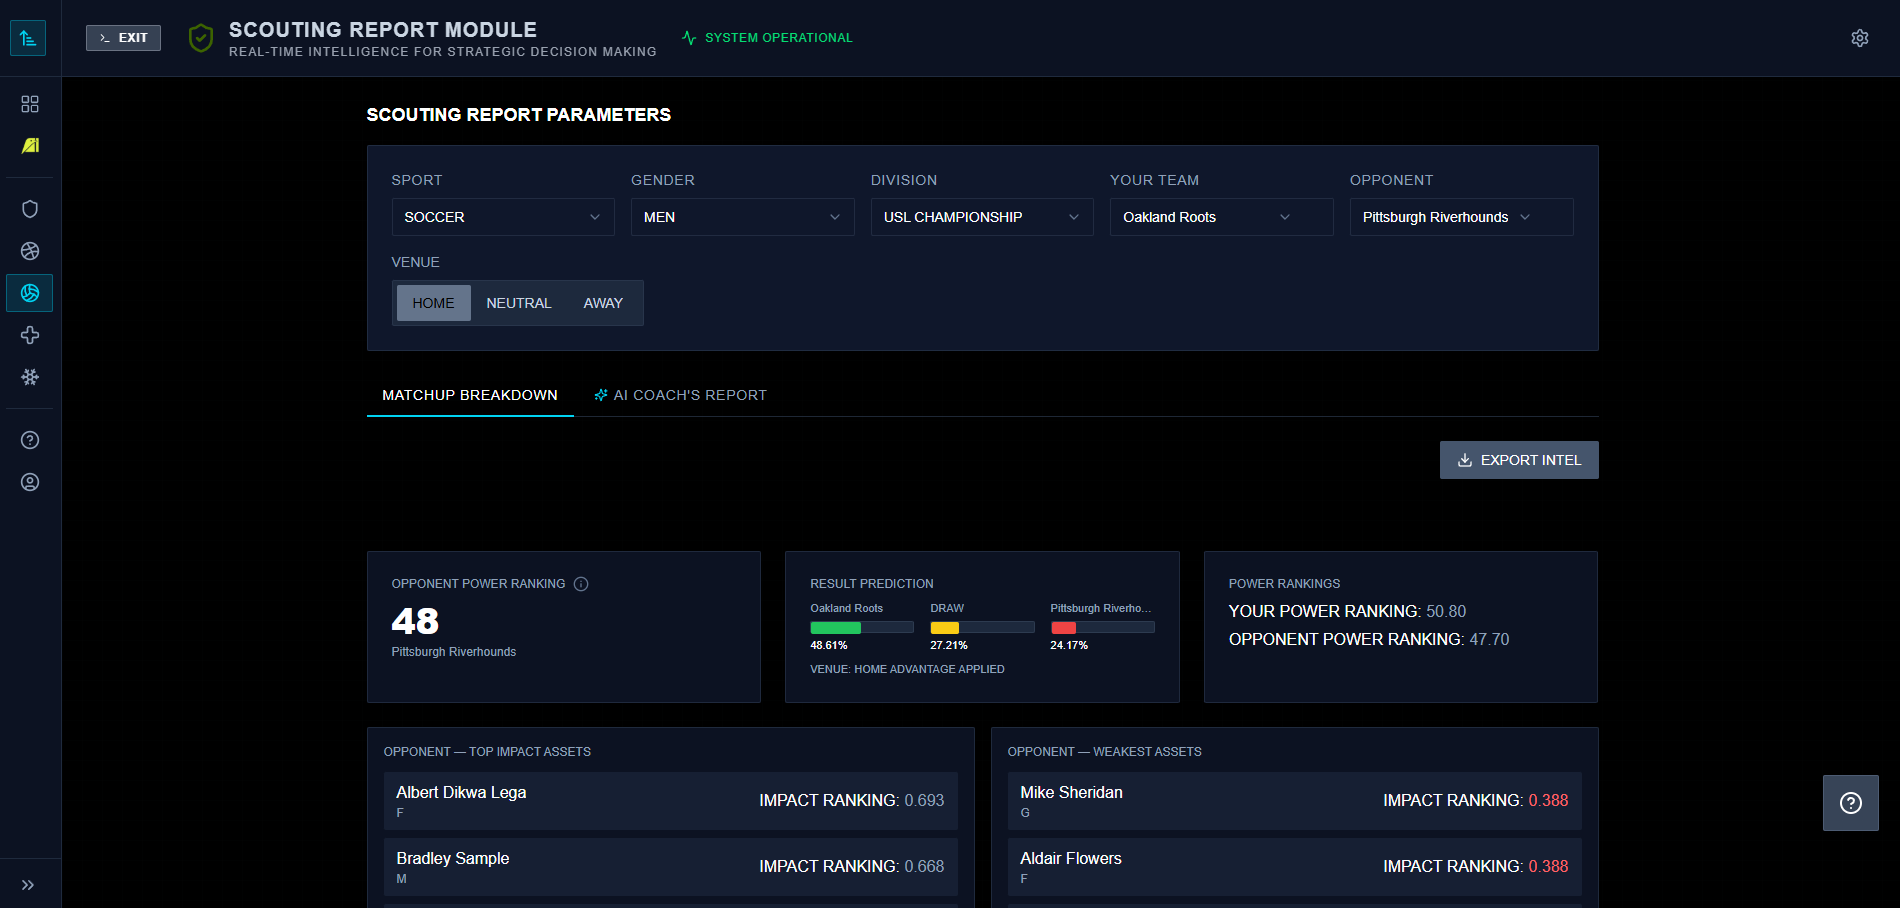Viewport: 1900px width, 908px height.
Task: Select the HOME venue option
Action: click(x=433, y=303)
